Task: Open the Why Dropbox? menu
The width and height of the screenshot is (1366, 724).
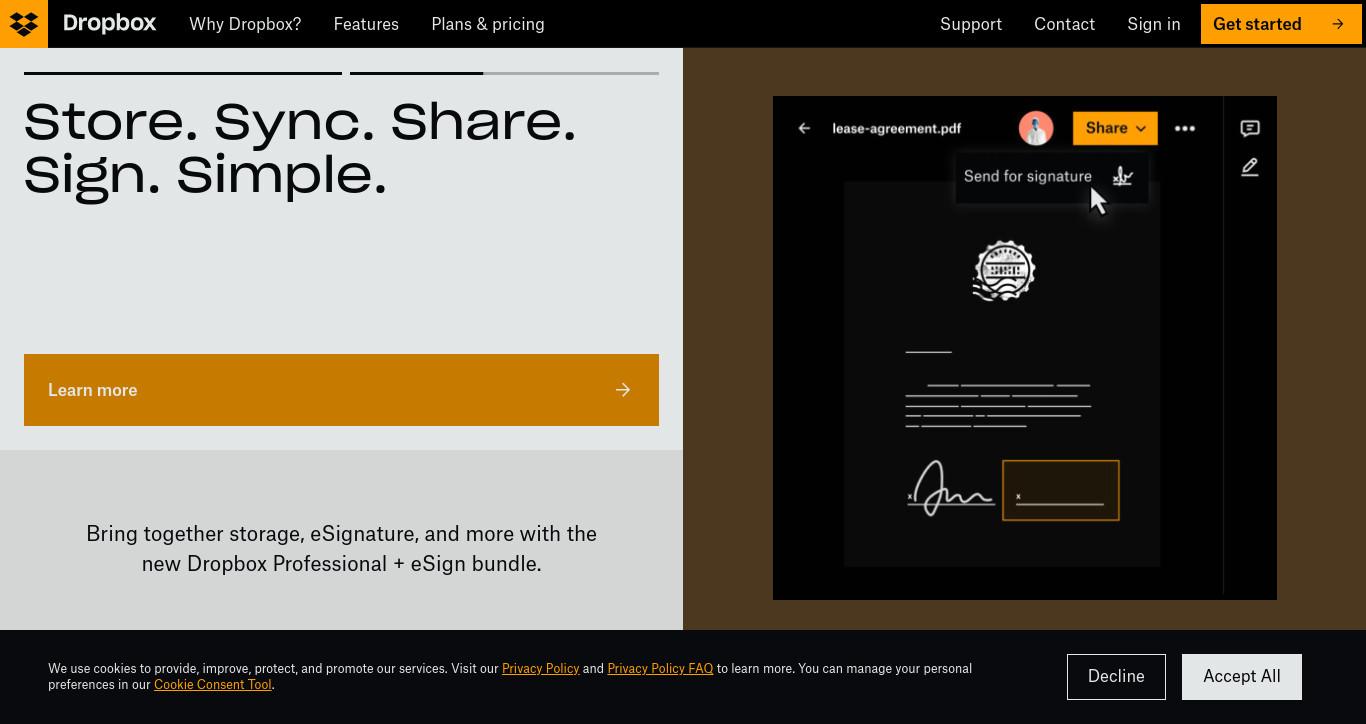Action: coord(245,24)
